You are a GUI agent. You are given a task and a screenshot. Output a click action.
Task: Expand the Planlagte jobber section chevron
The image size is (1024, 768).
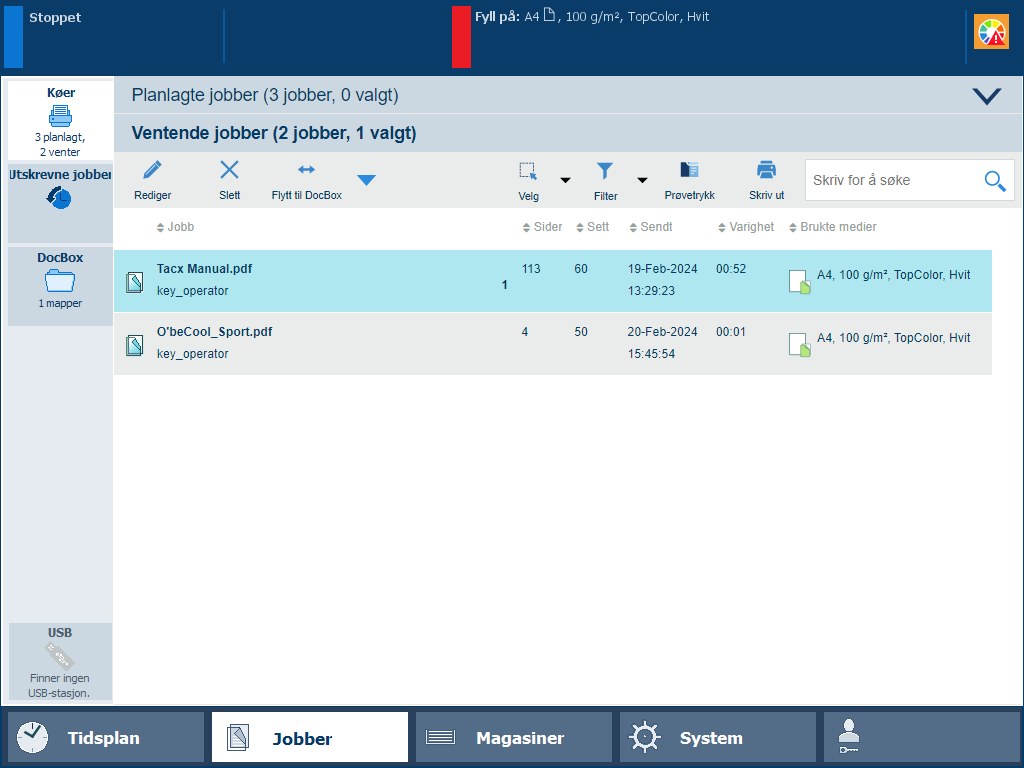987,97
